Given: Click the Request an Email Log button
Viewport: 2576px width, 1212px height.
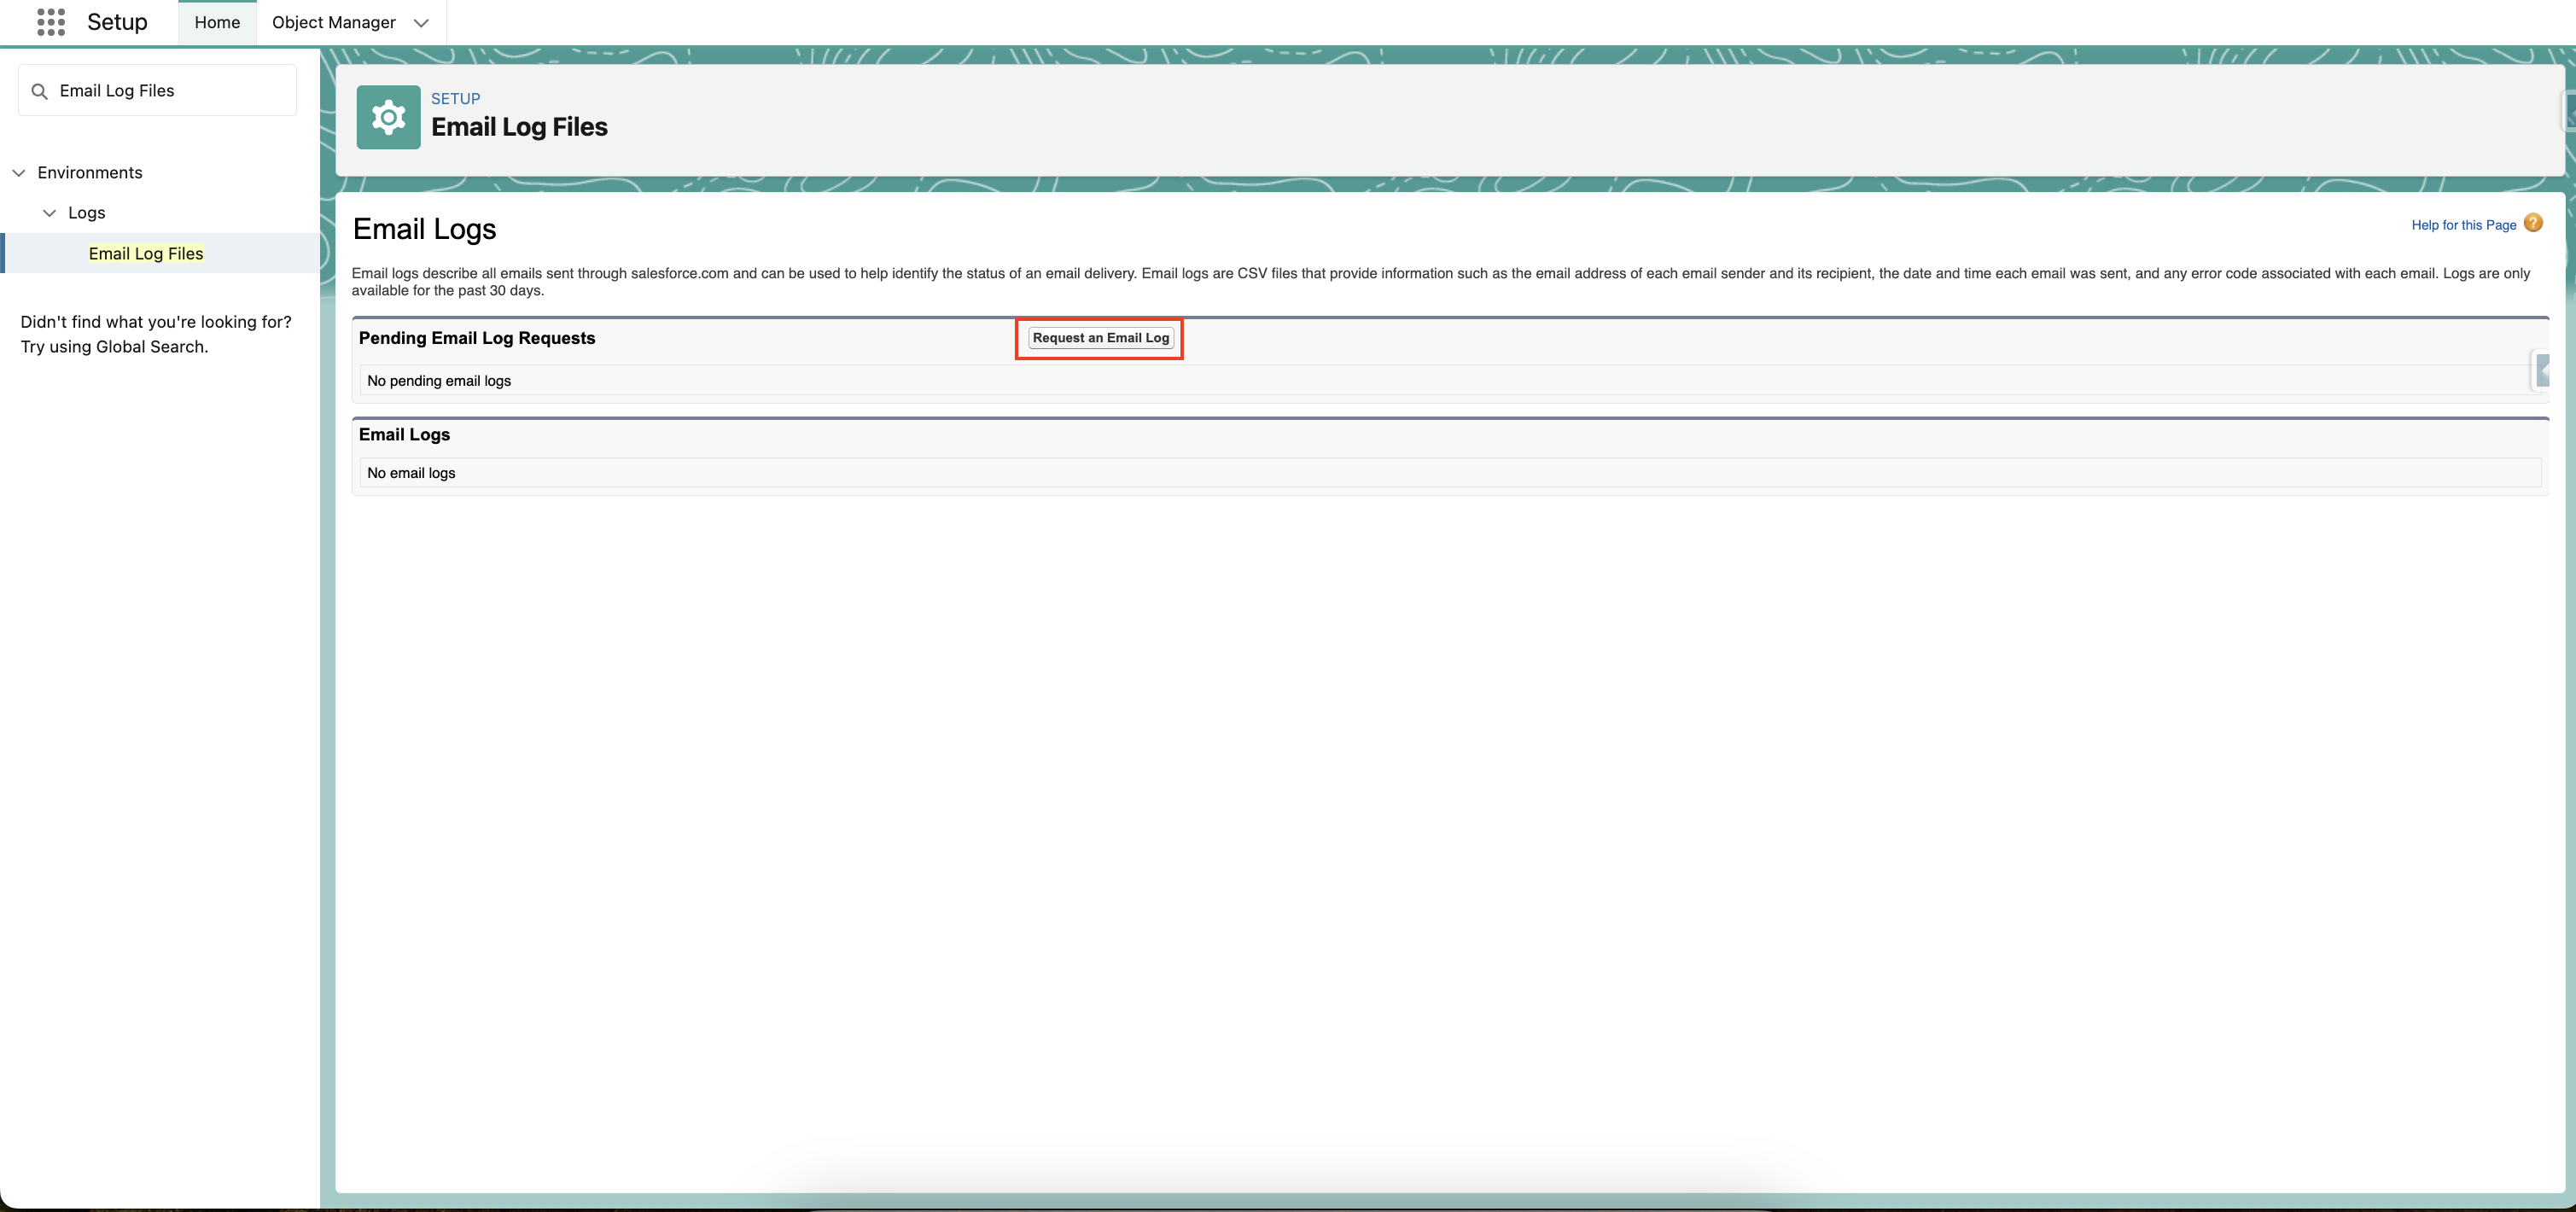Looking at the screenshot, I should coord(1099,338).
